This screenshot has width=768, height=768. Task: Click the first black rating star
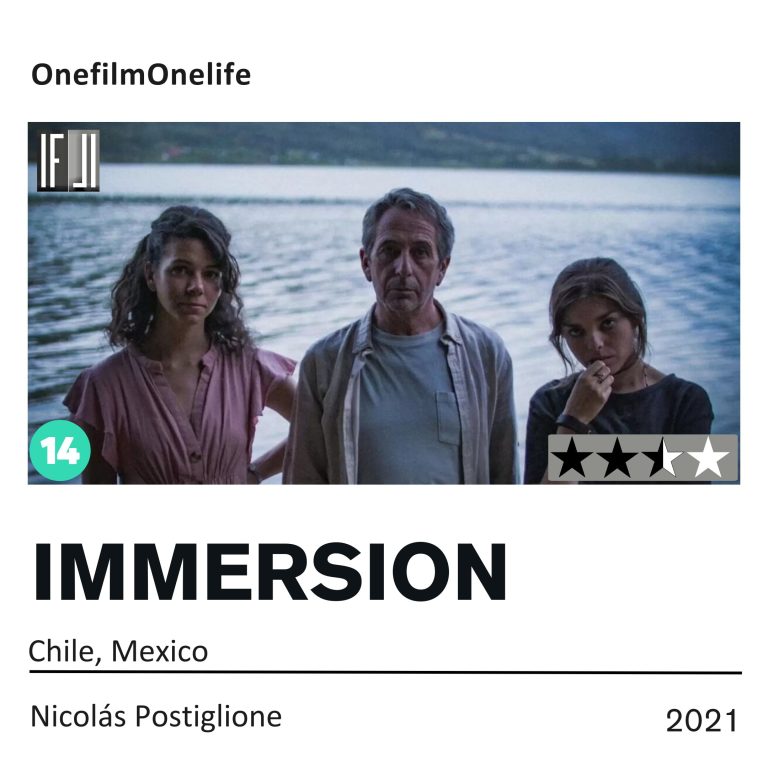click(572, 458)
